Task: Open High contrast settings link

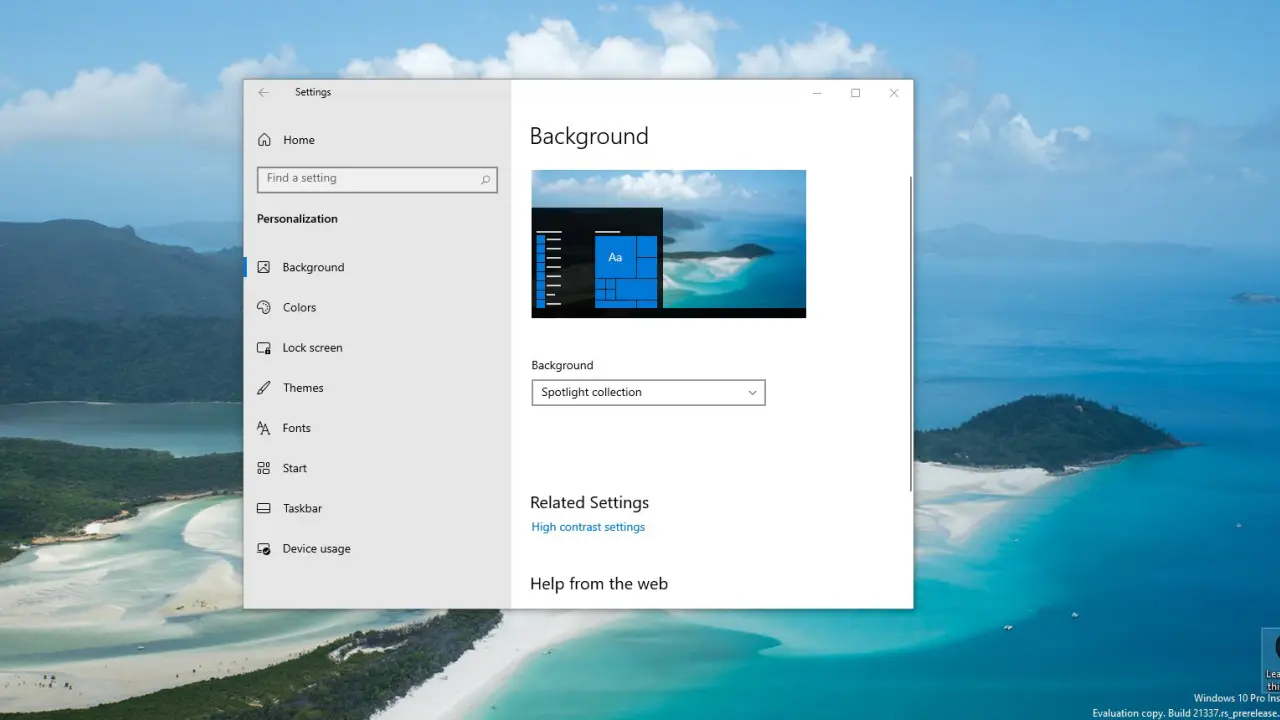Action: pyautogui.click(x=588, y=527)
